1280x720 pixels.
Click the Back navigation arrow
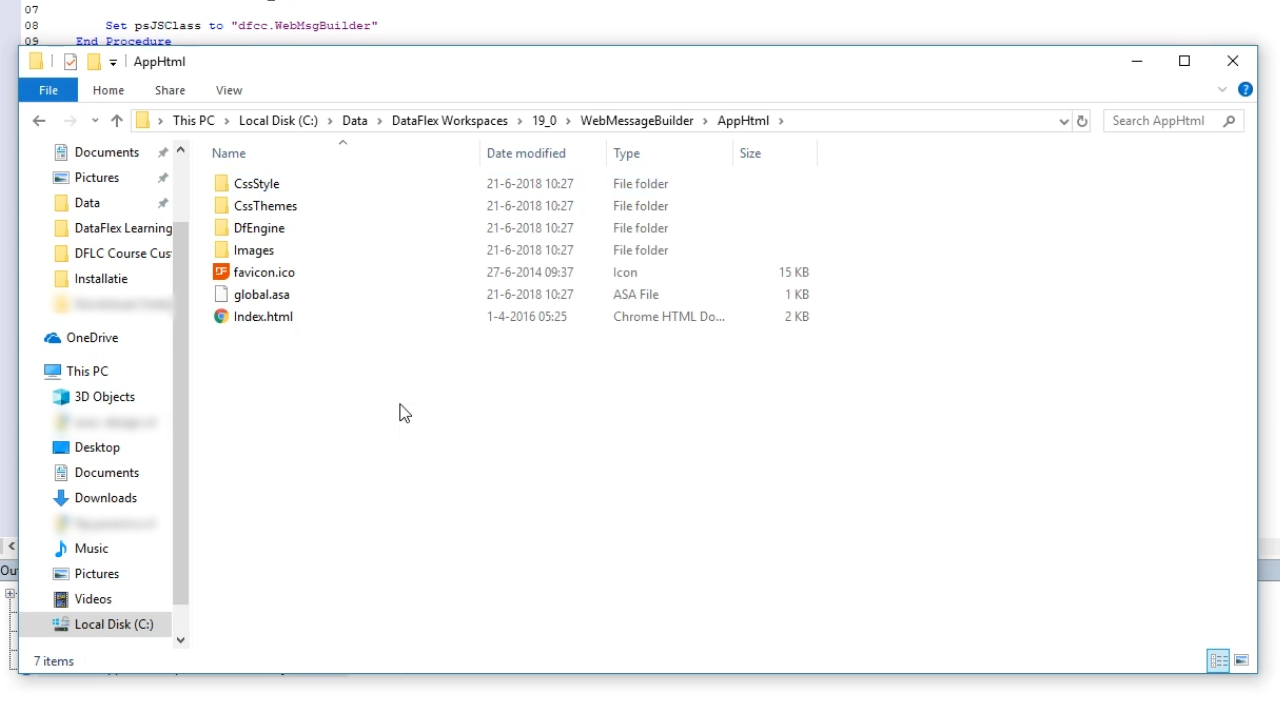point(39,121)
